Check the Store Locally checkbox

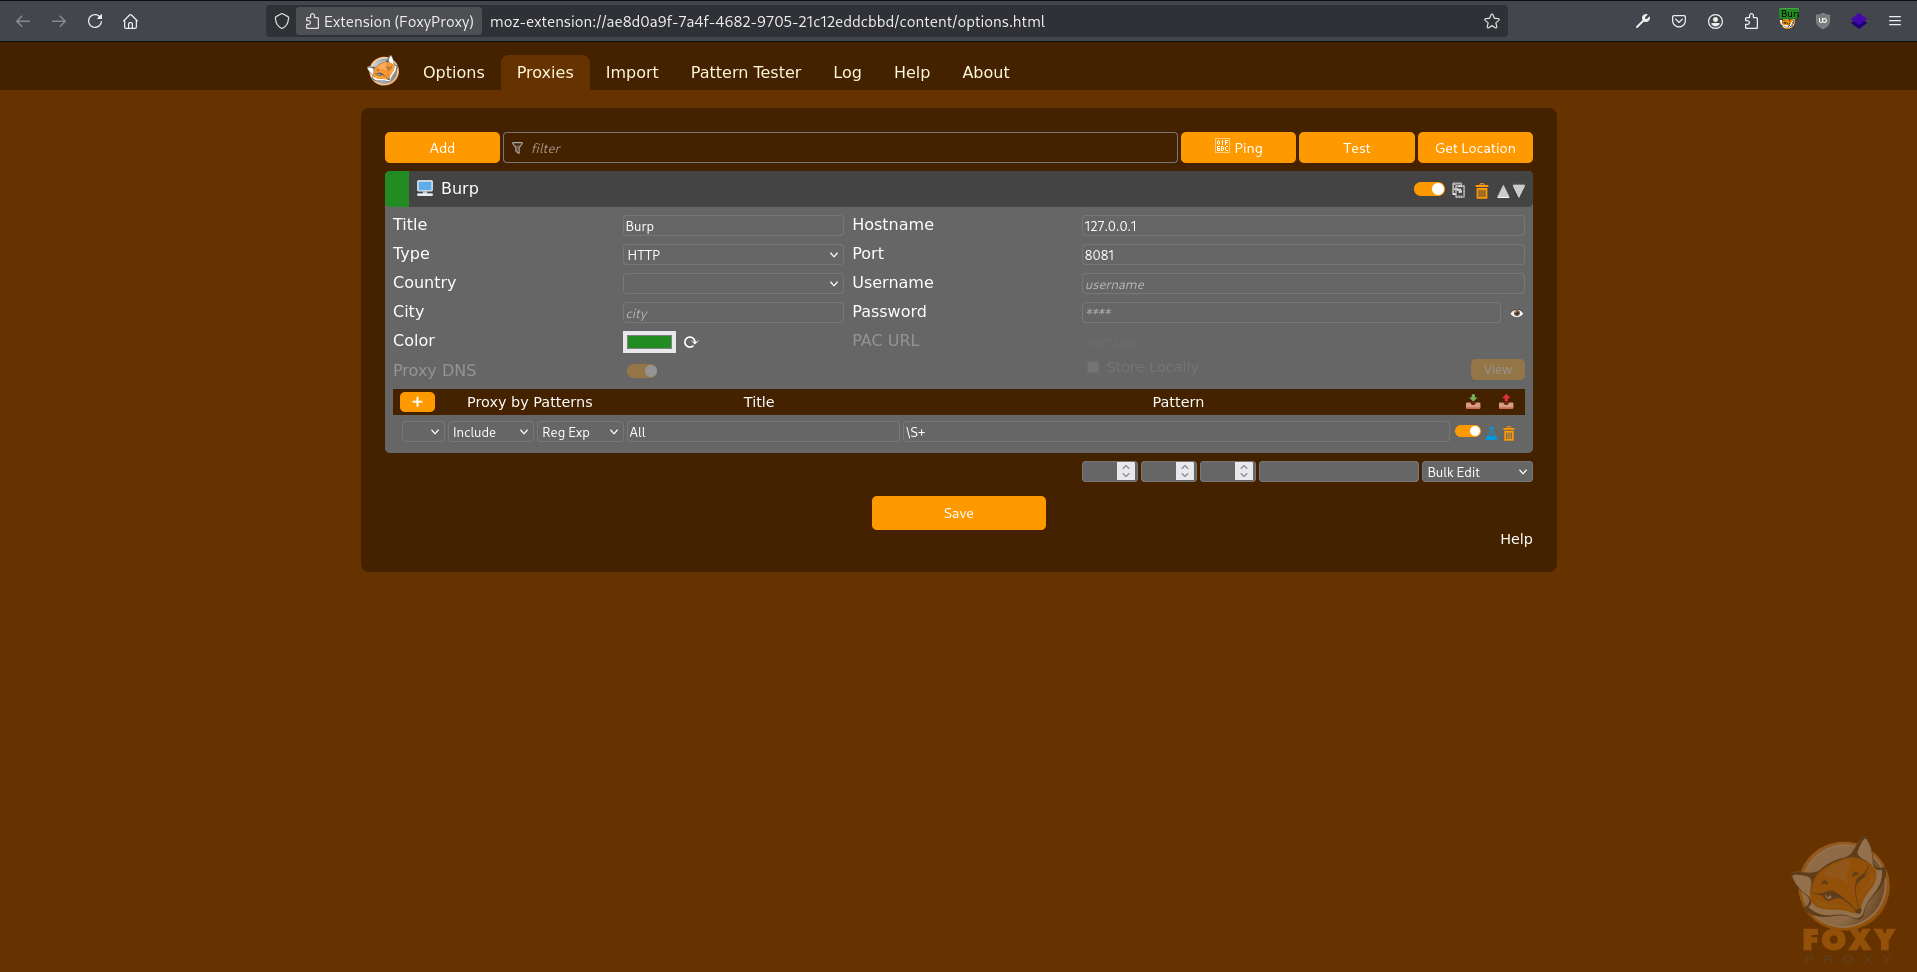1093,367
